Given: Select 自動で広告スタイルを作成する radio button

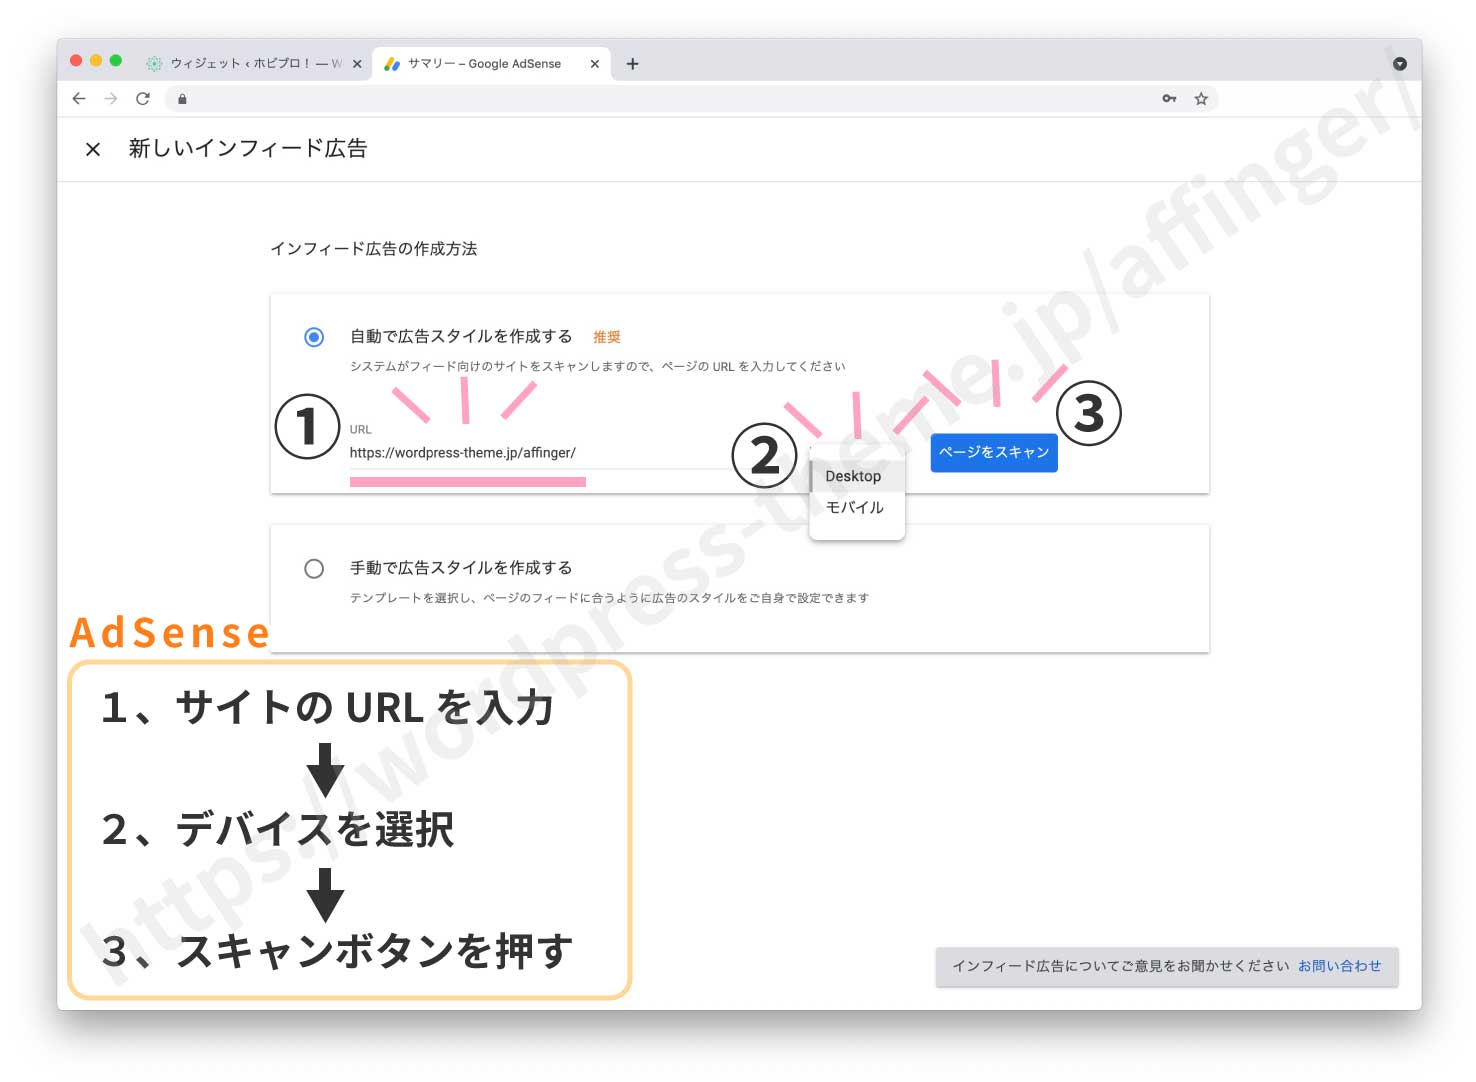Looking at the screenshot, I should (x=314, y=337).
